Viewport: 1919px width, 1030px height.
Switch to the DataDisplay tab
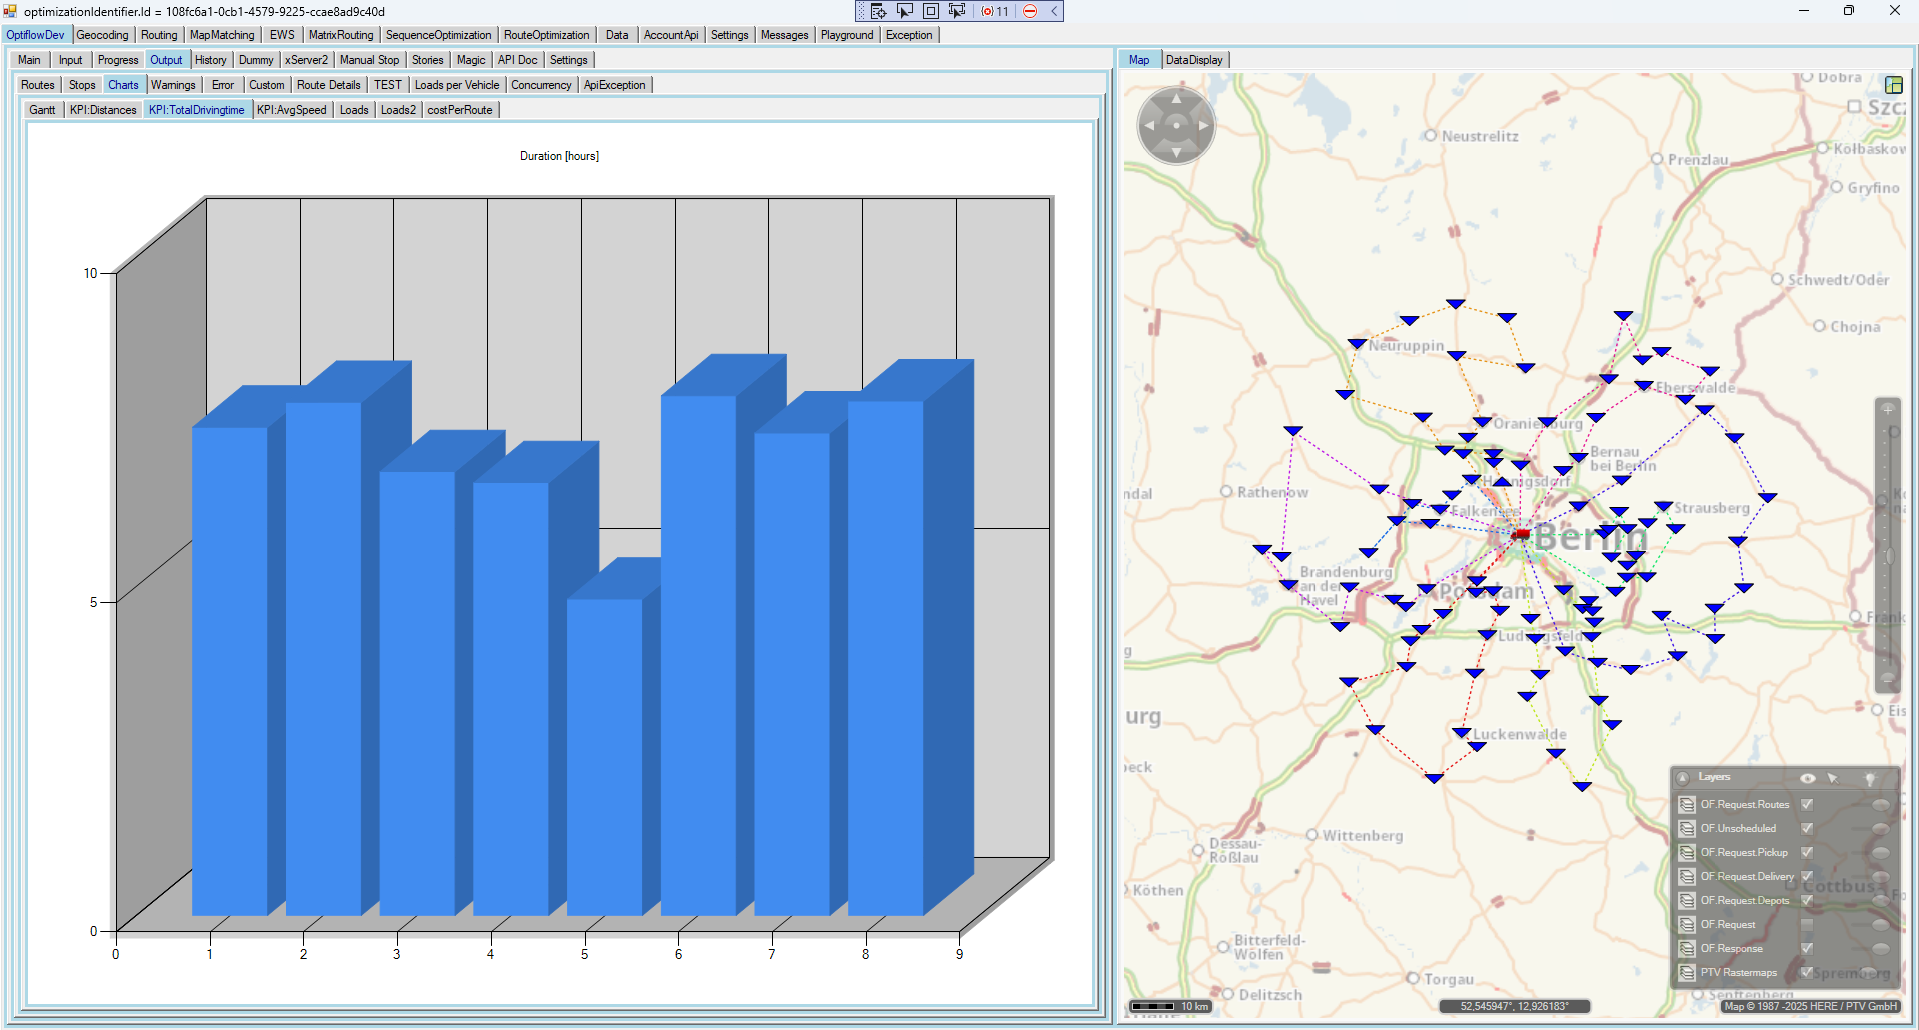(x=1194, y=60)
